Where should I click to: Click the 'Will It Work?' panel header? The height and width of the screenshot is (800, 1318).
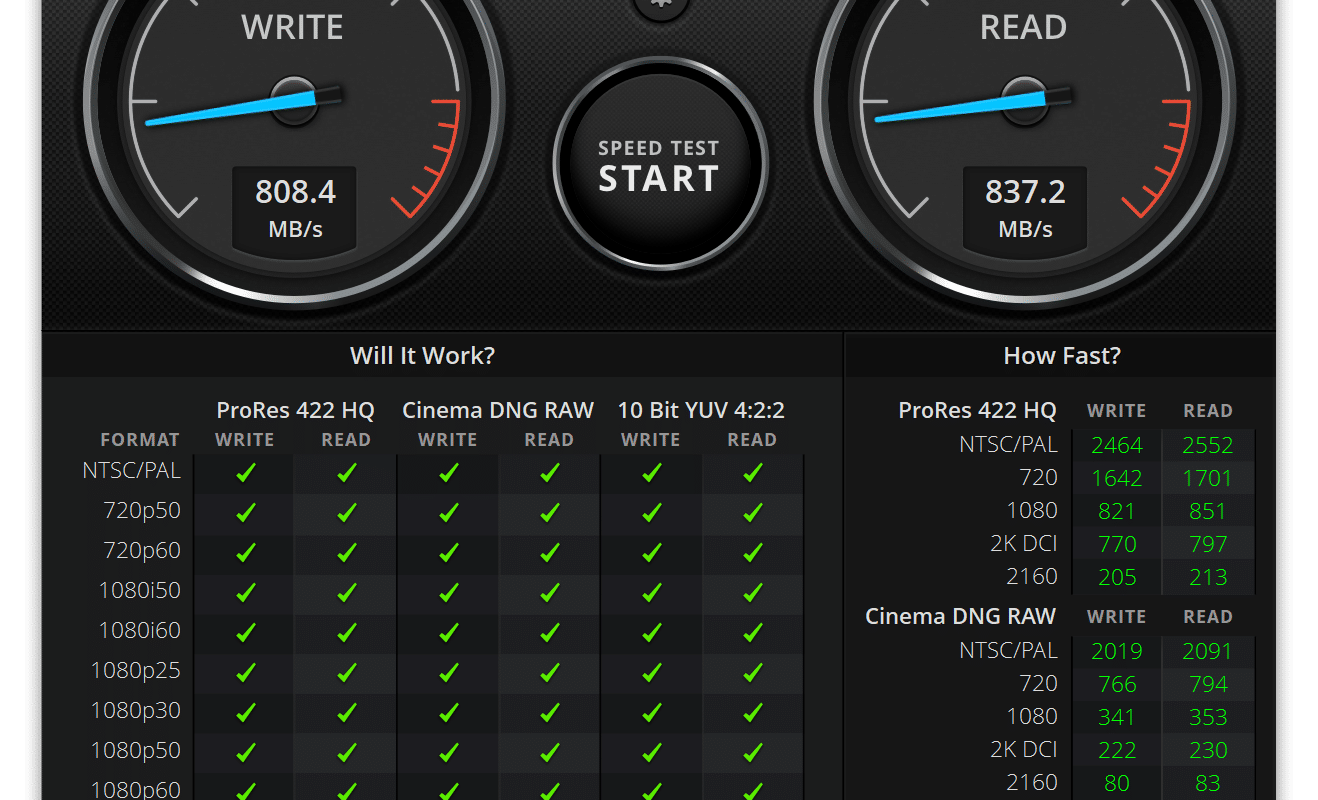422,356
